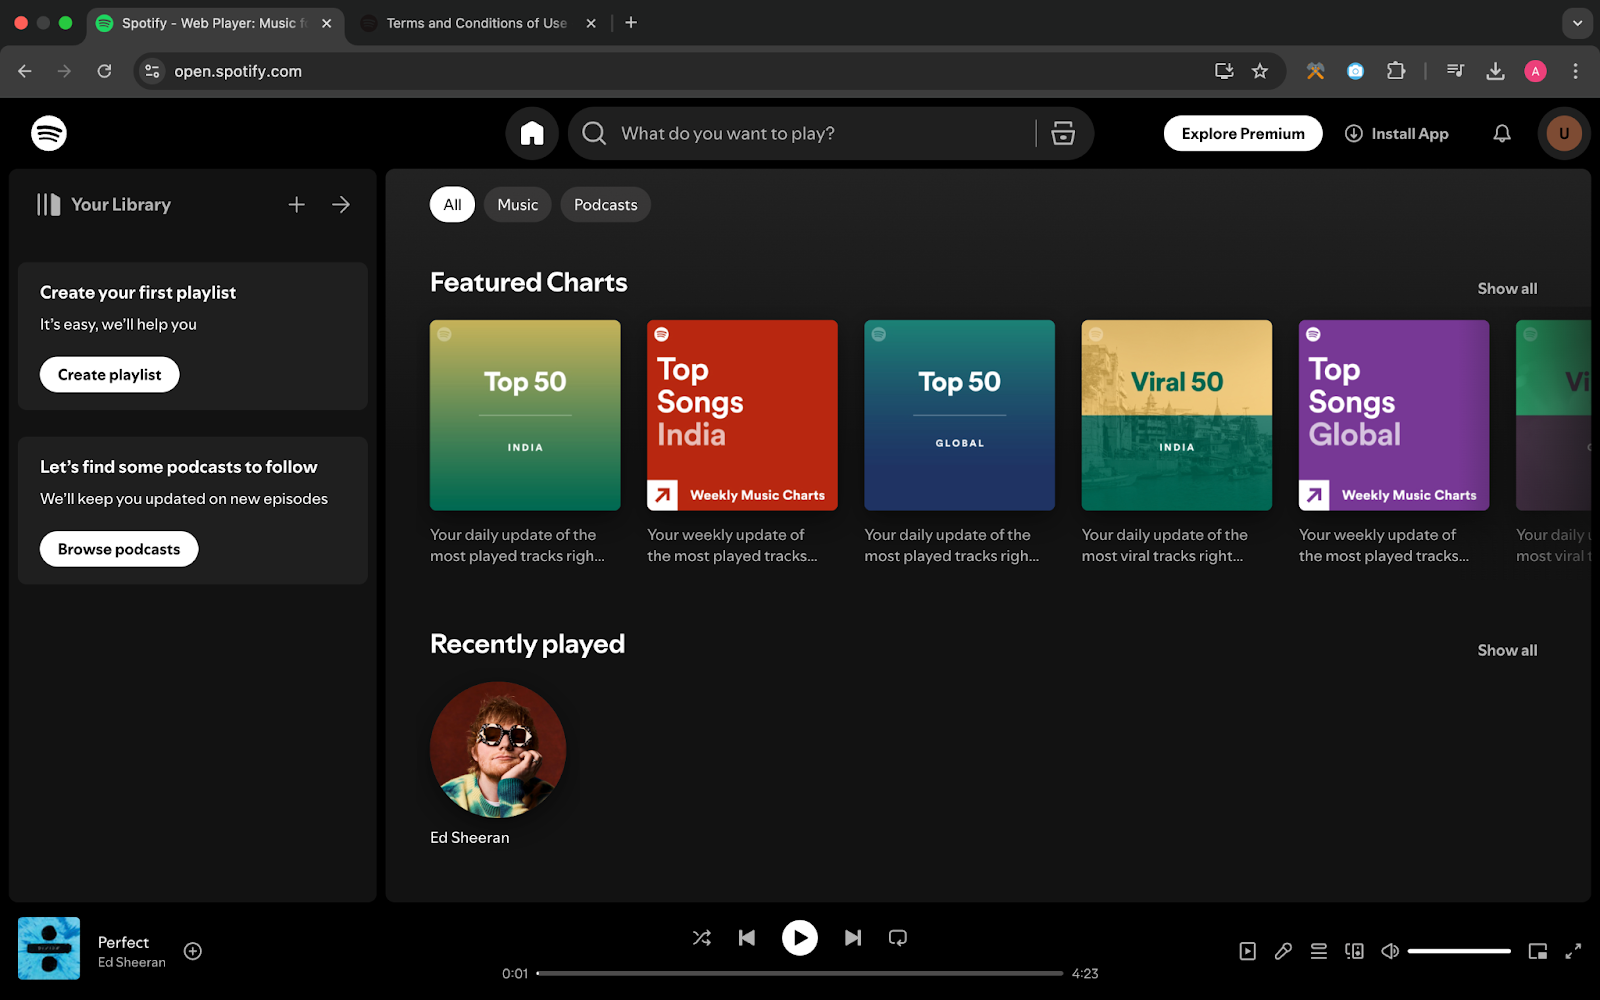Open the notifications bell
1600x1000 pixels.
click(1501, 133)
